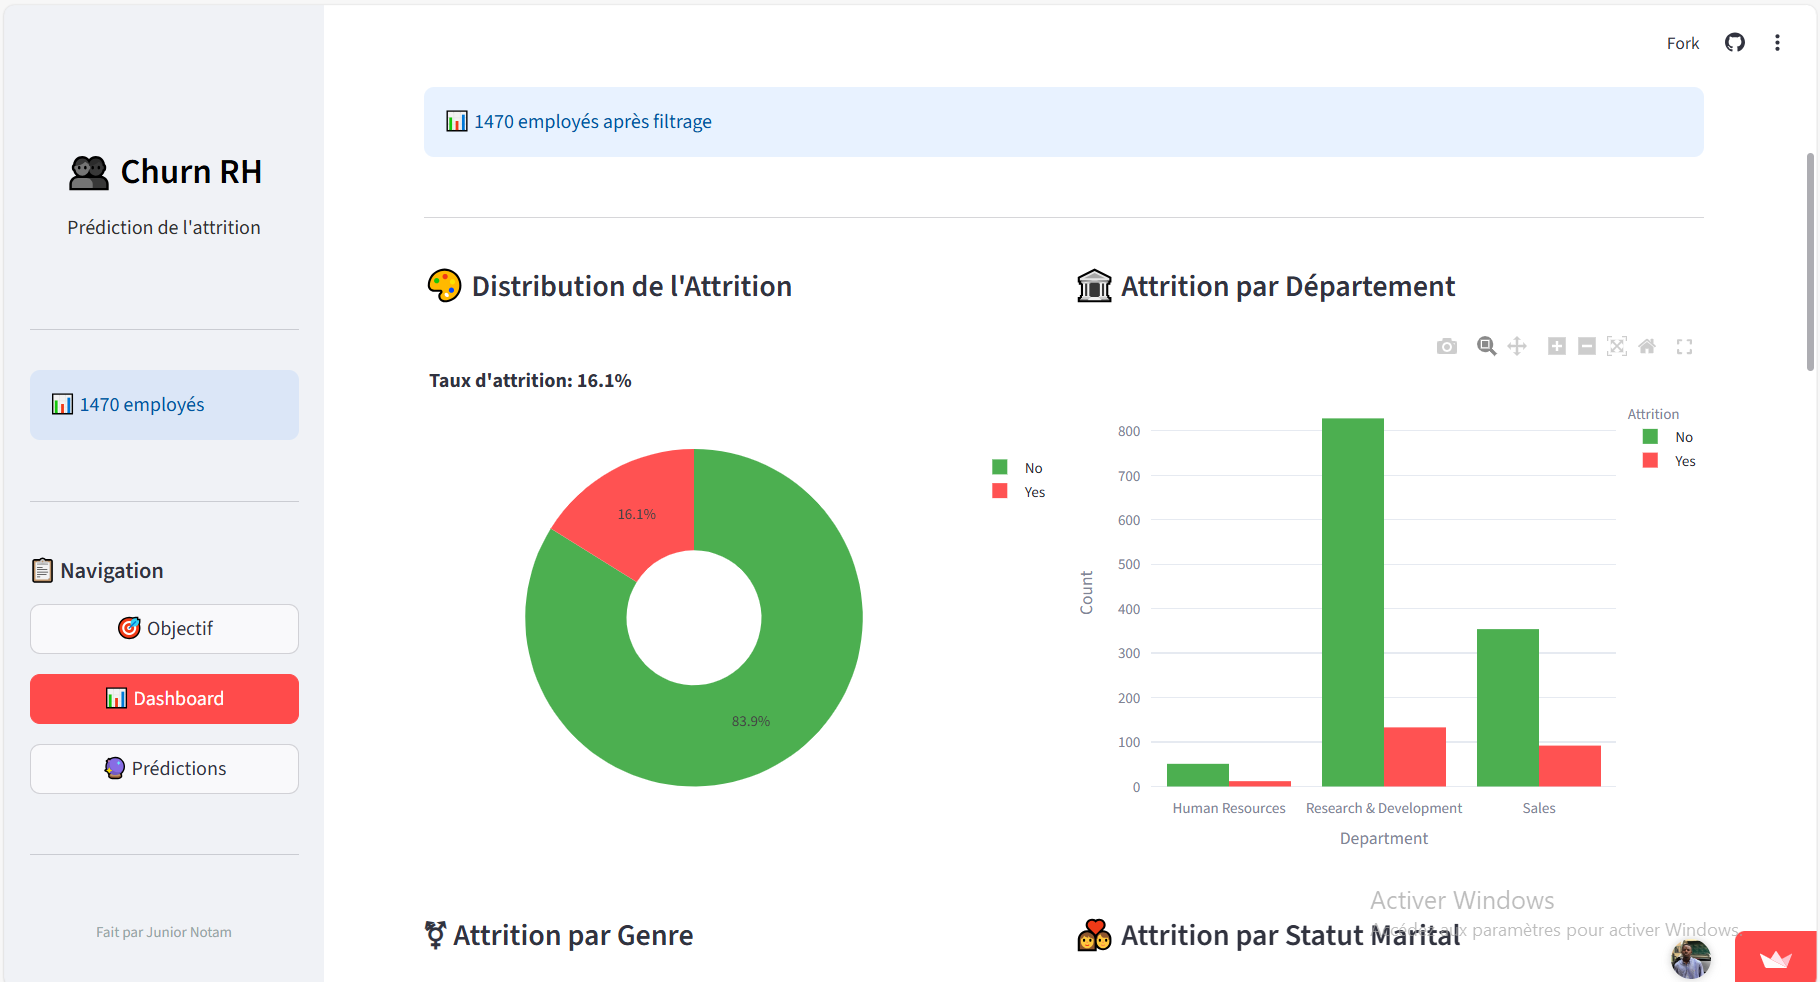This screenshot has height=982, width=1820.
Task: Open the GitHub repository icon
Action: (x=1734, y=42)
